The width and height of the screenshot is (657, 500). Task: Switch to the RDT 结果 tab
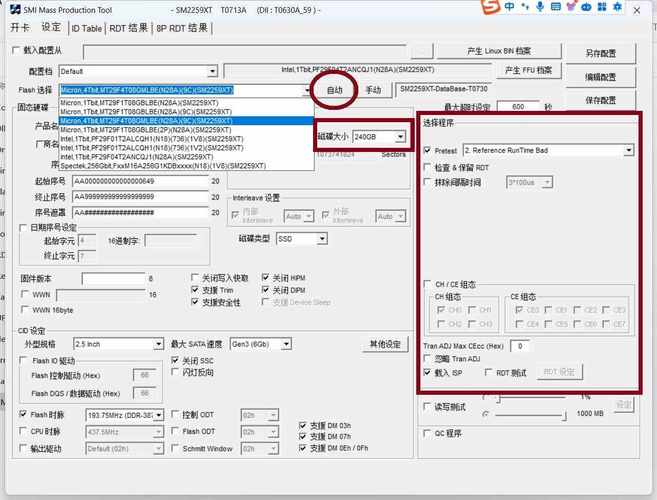click(x=129, y=28)
